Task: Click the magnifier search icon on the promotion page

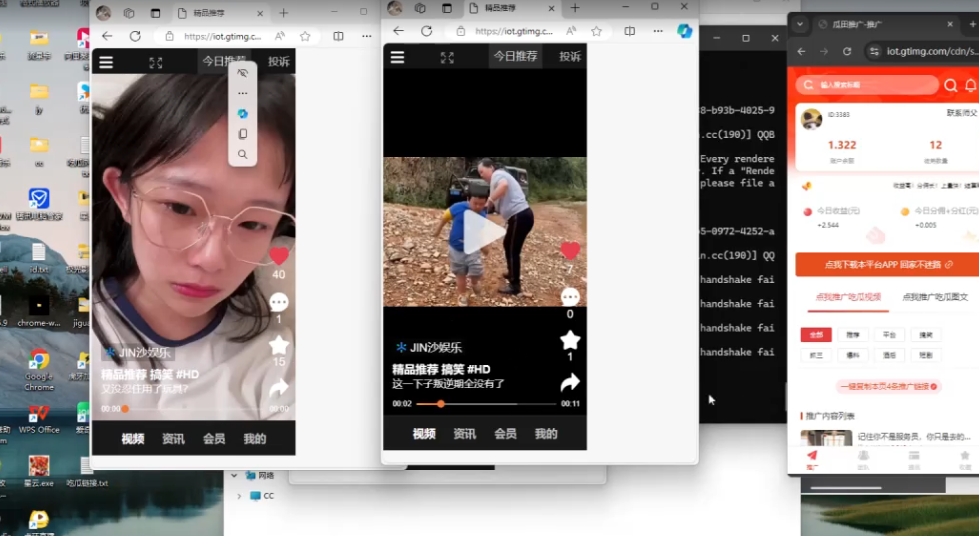Action: [x=950, y=86]
